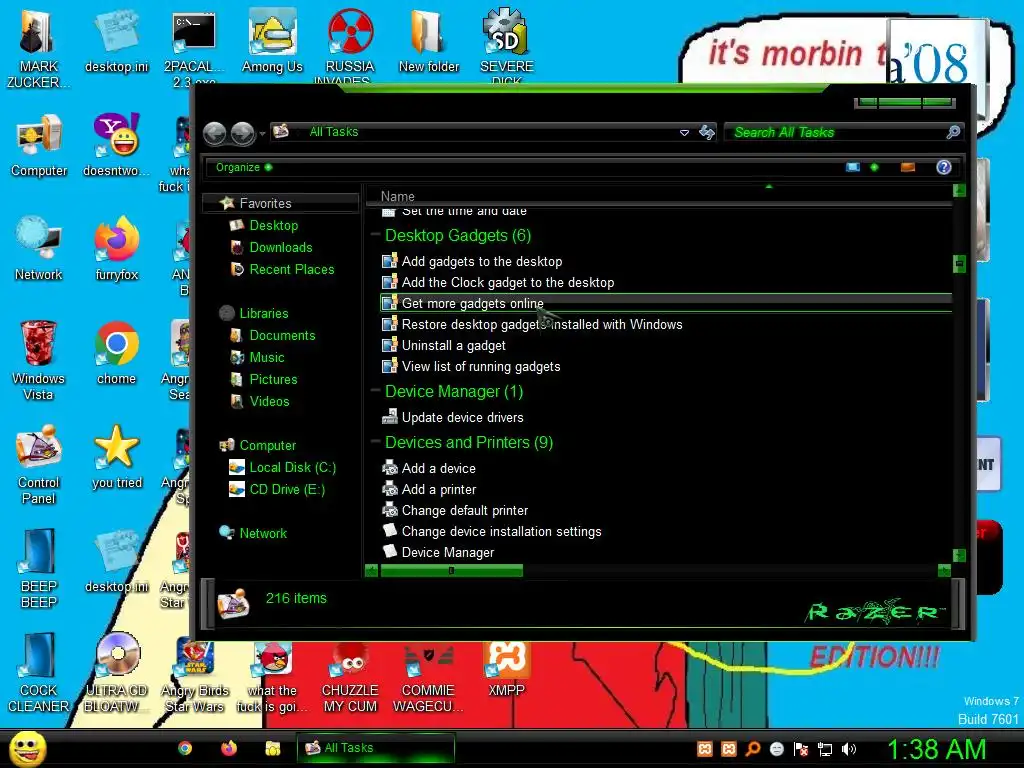Image resolution: width=1024 pixels, height=768 pixels.
Task: Open Desktop under Favorites
Action: pyautogui.click(x=273, y=225)
